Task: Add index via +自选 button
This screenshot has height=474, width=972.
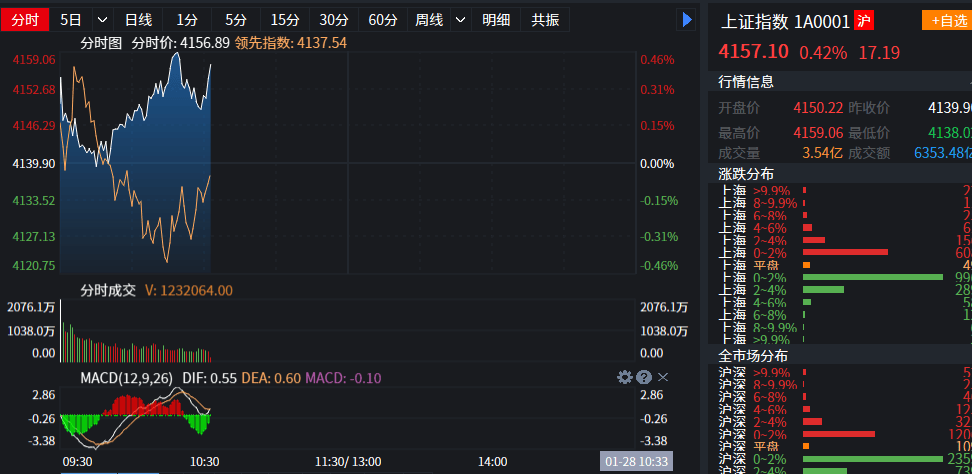Action: click(946, 21)
